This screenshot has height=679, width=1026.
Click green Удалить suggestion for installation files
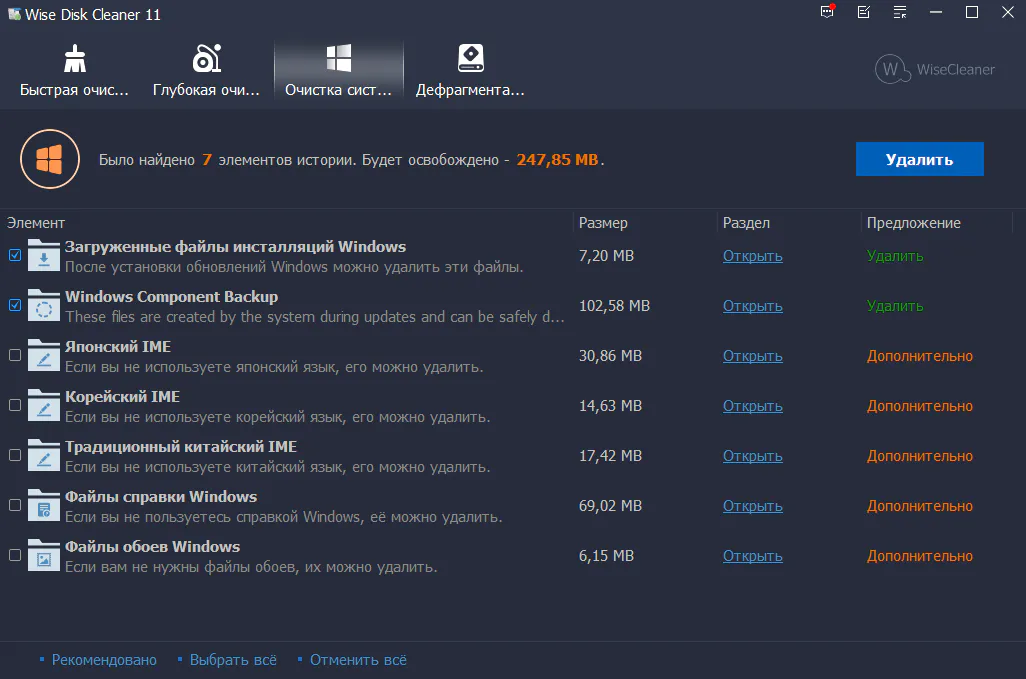click(x=895, y=256)
